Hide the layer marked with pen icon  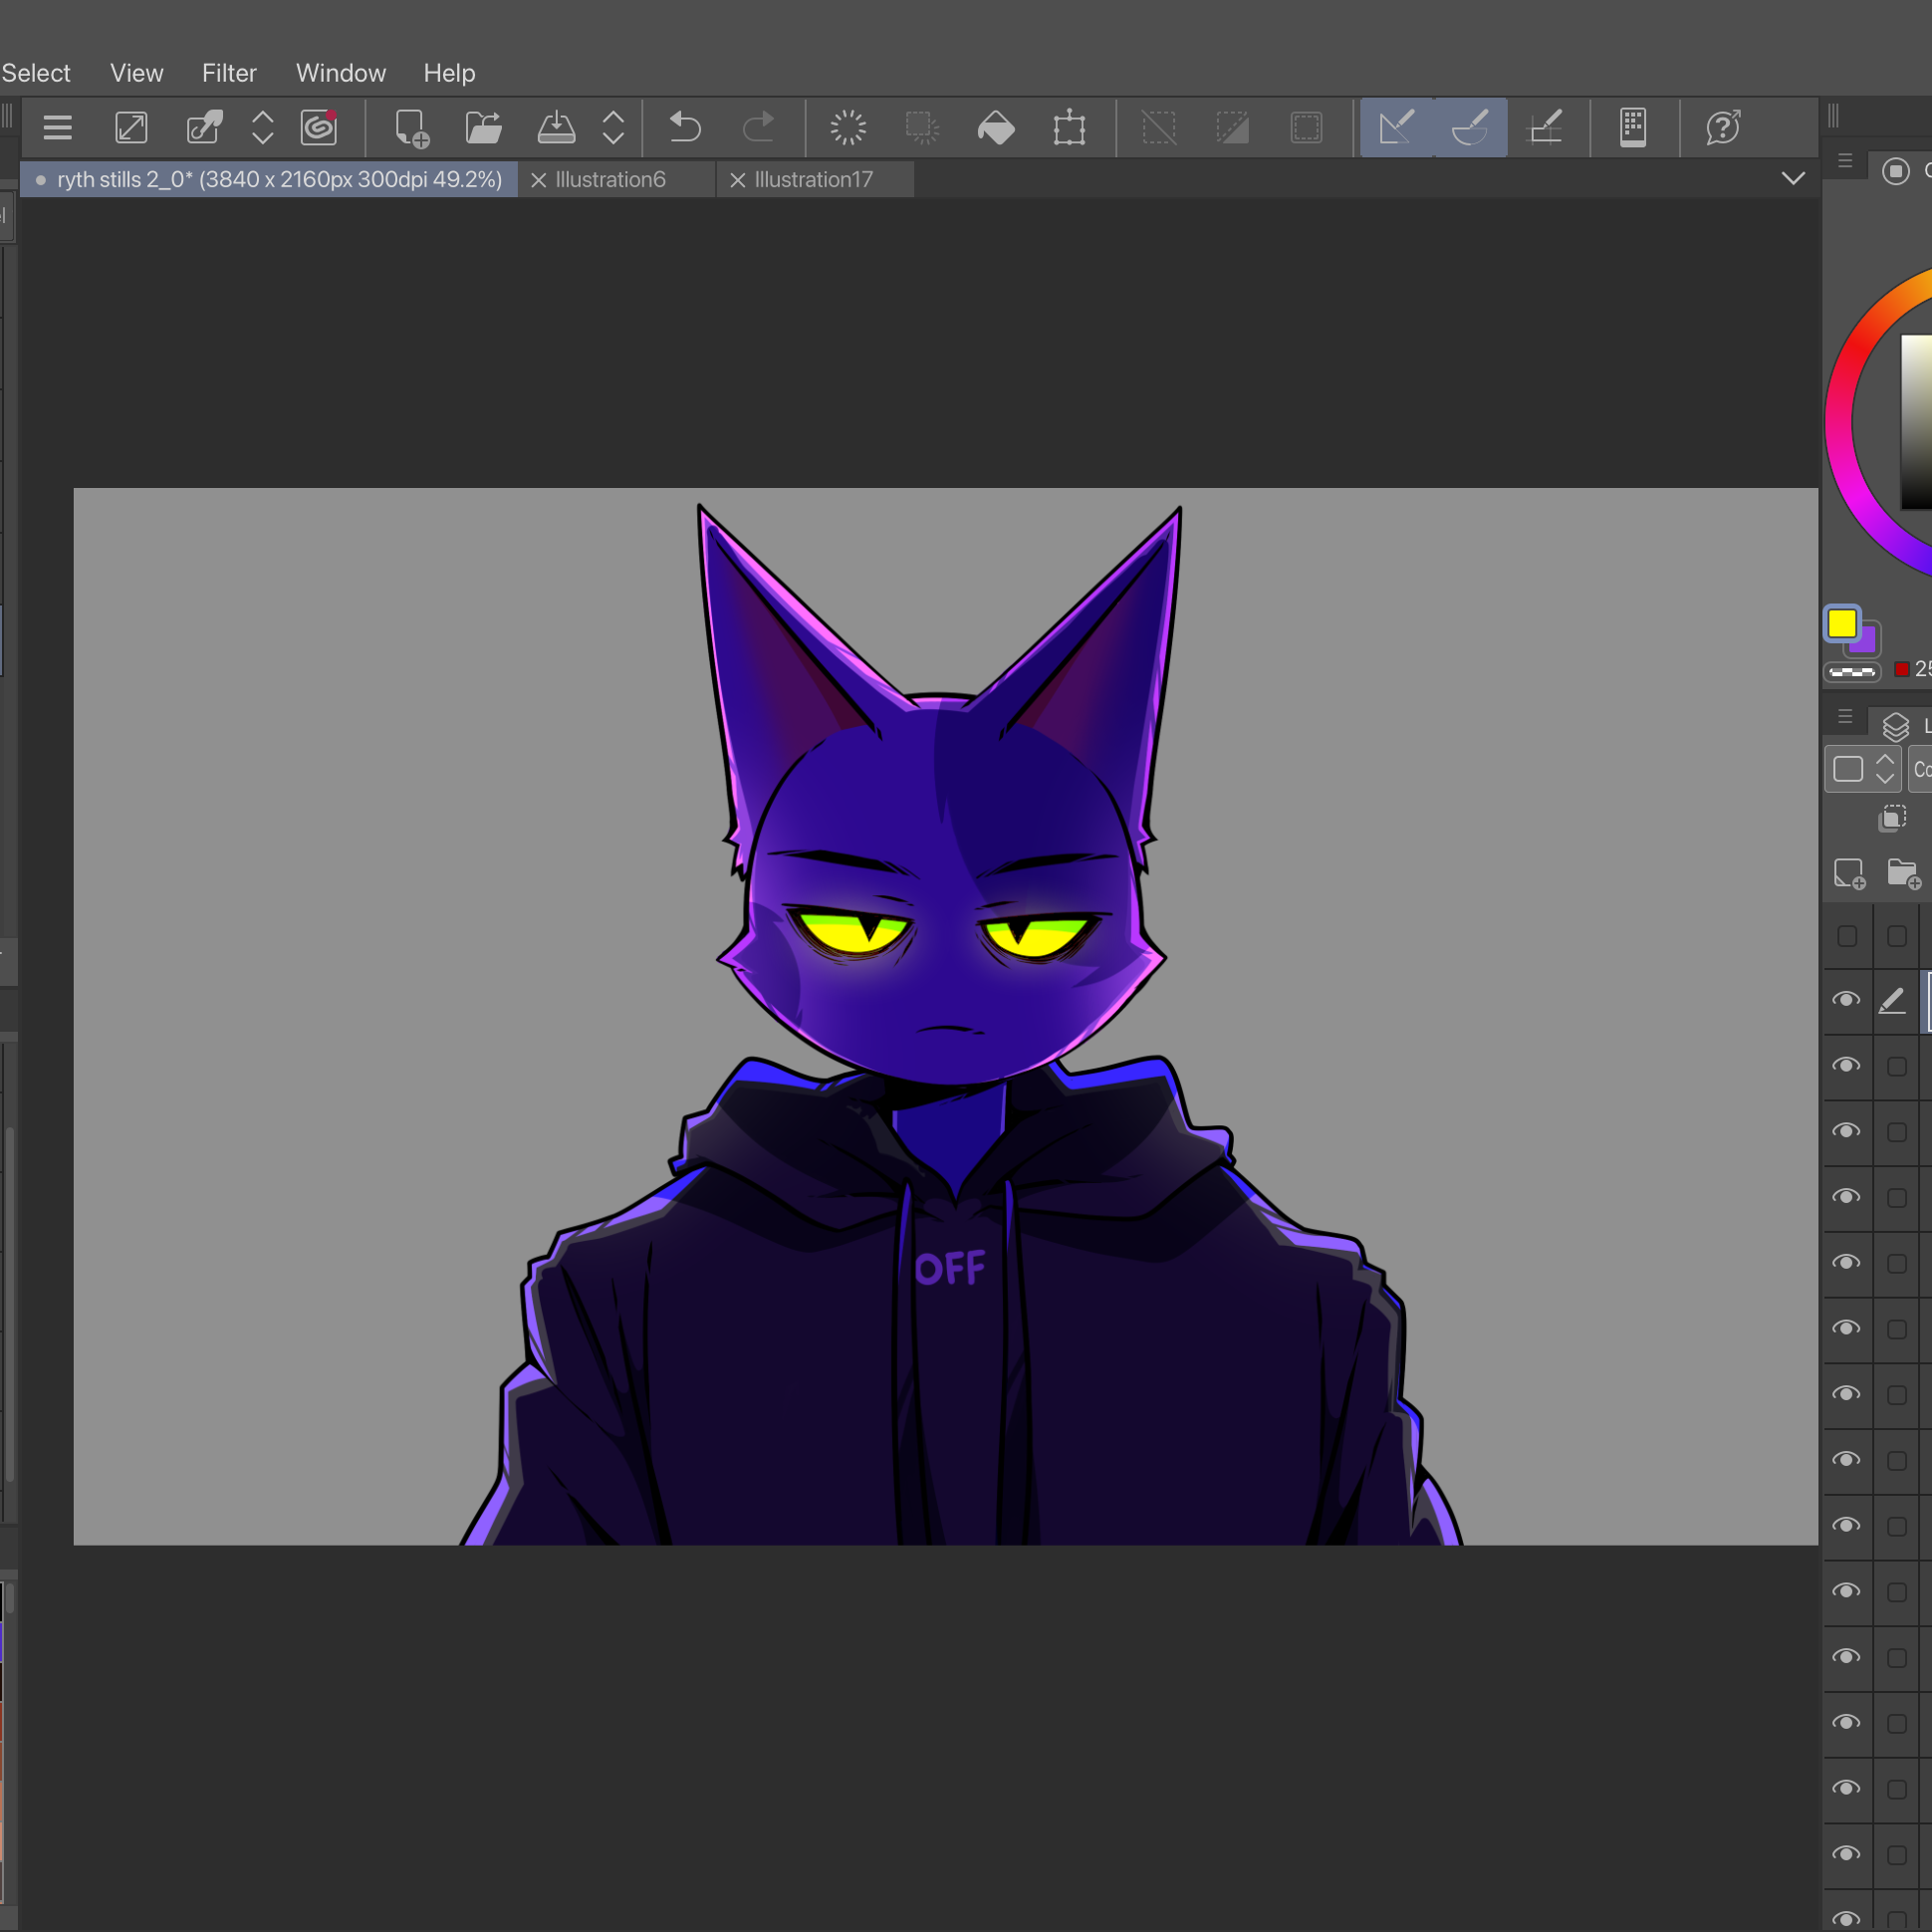coord(1846,1000)
